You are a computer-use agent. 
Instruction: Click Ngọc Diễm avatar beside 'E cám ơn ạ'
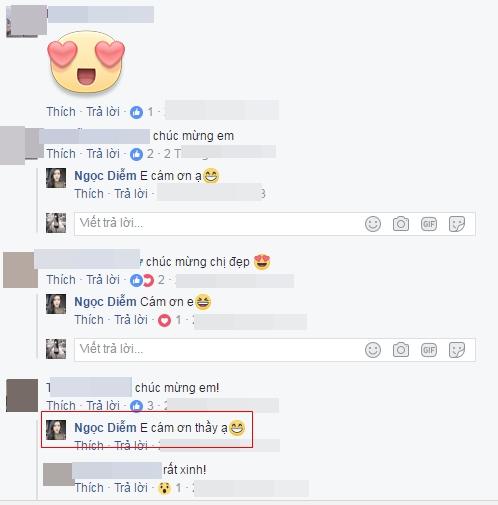click(56, 178)
